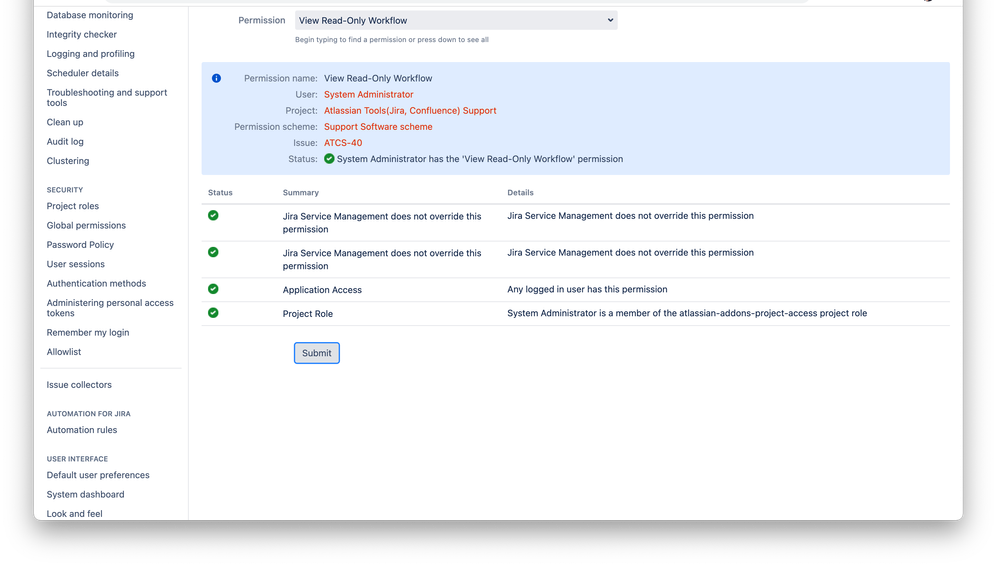Click the 'View Read-Only Workflow' permission name value

tap(378, 78)
